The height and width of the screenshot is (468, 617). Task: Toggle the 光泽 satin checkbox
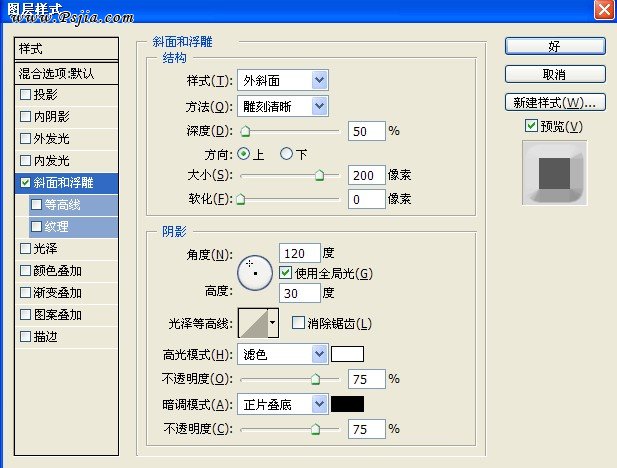(26, 249)
